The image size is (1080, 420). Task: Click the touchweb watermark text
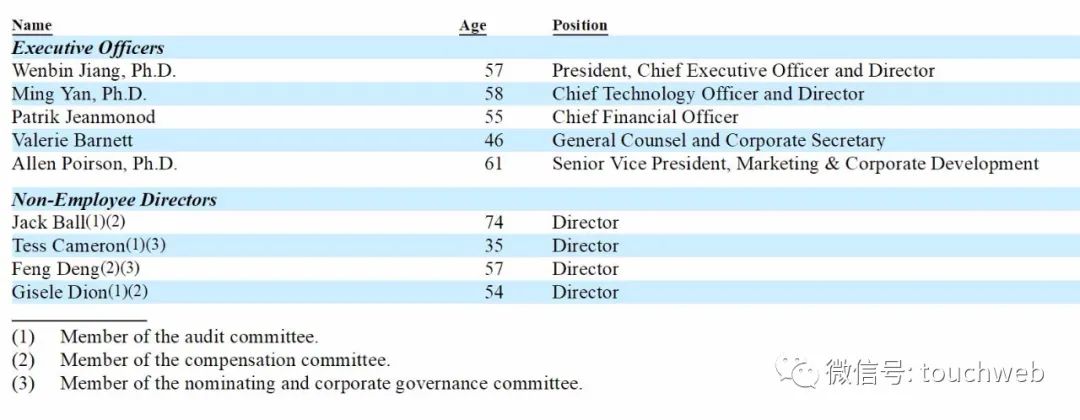[x=982, y=372]
